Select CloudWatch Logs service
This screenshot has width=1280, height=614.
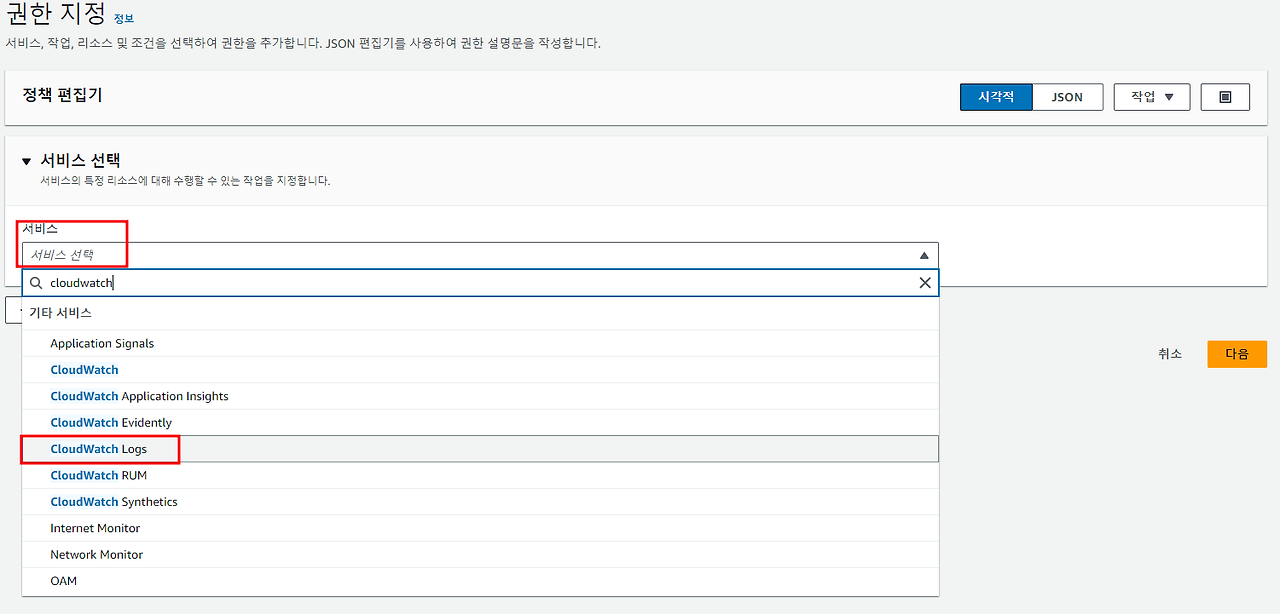(x=480, y=449)
